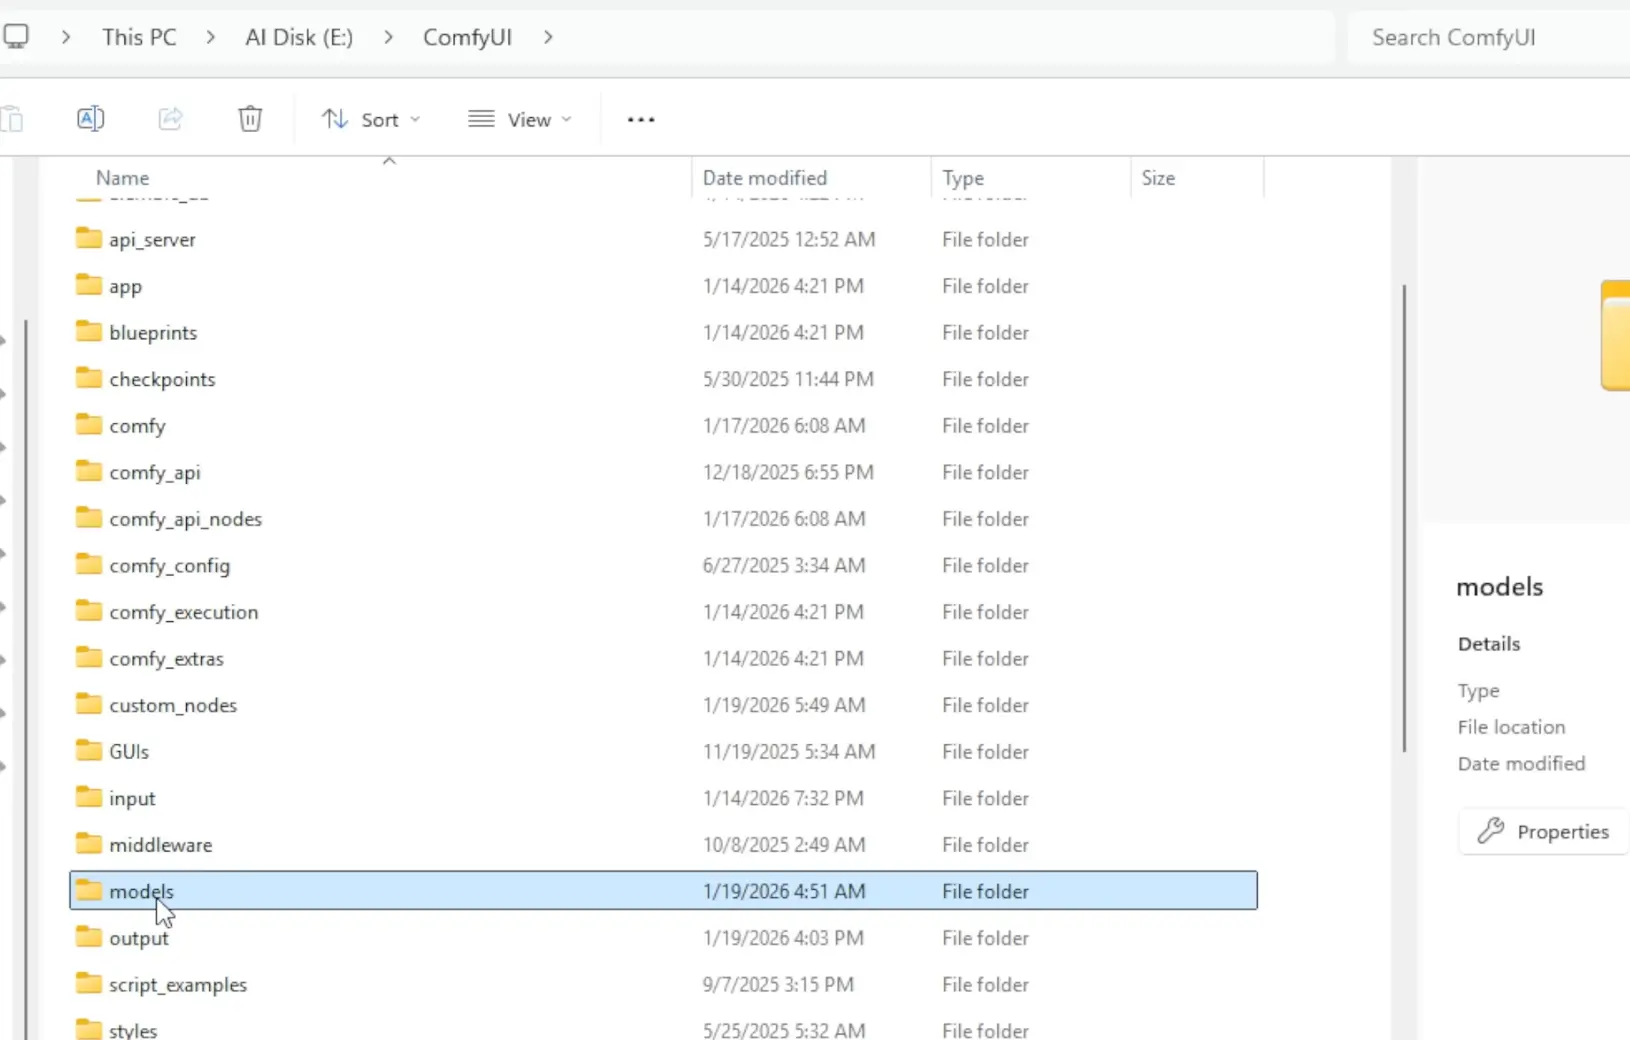Click the Paste icon in the toolbar
1630x1040 pixels.
(14, 118)
